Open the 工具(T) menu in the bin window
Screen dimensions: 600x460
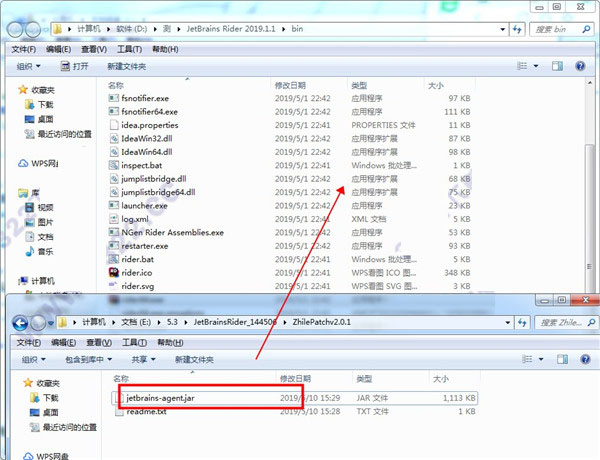[x=129, y=49]
